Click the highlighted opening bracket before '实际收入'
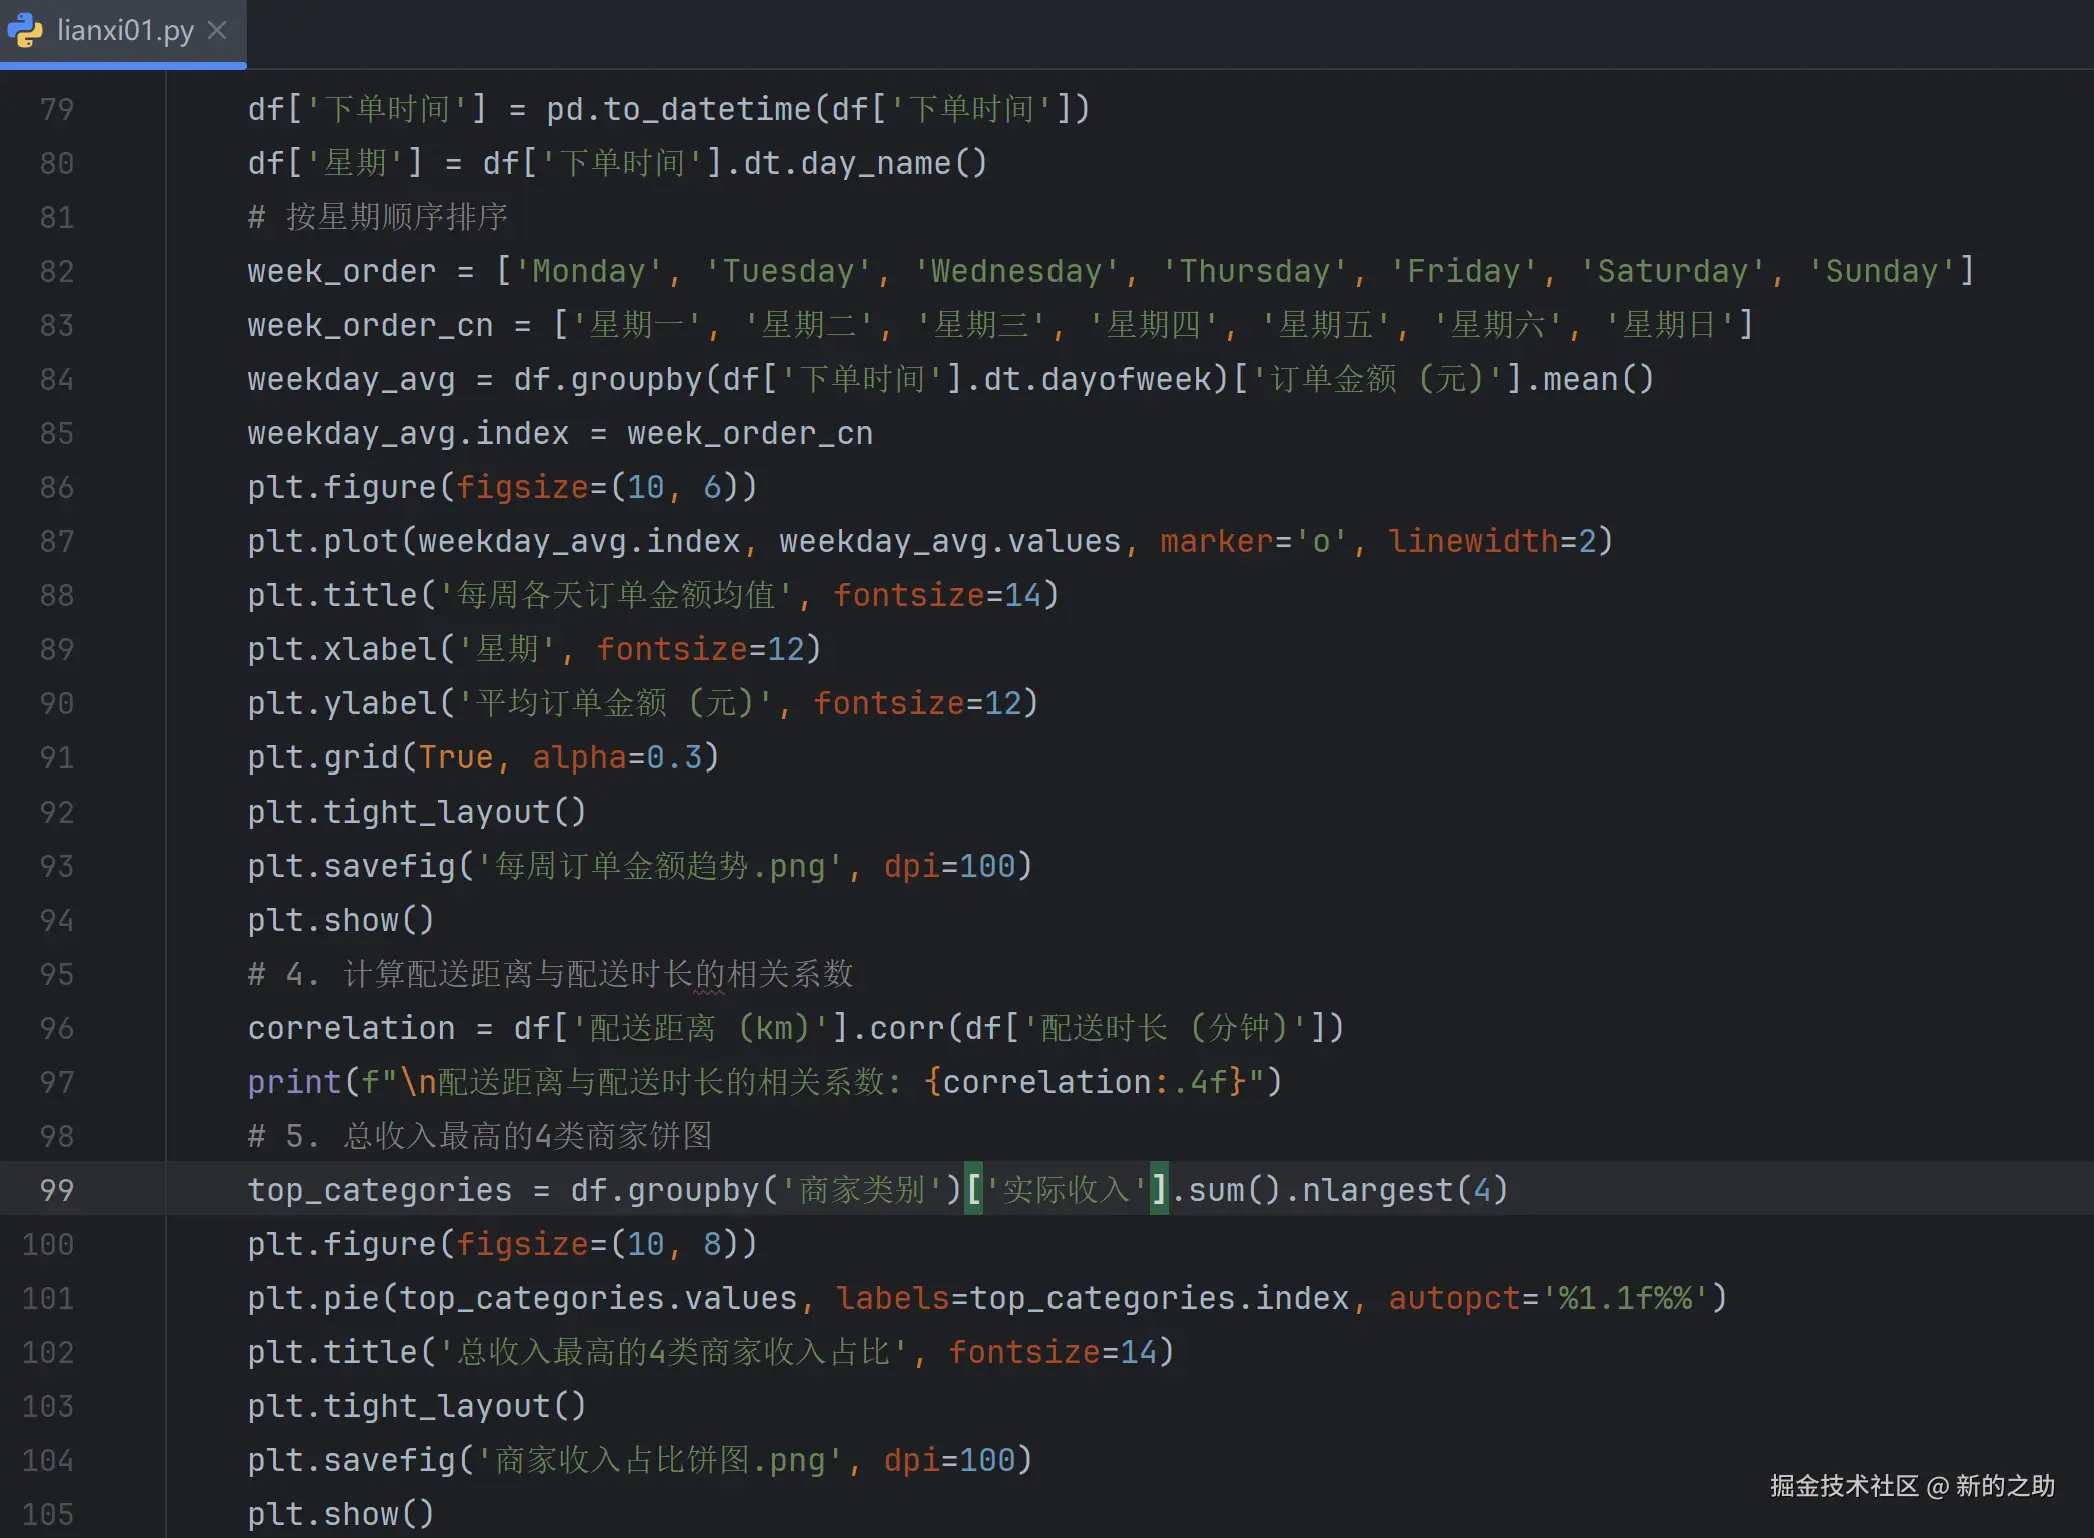This screenshot has height=1538, width=2094. click(973, 1190)
